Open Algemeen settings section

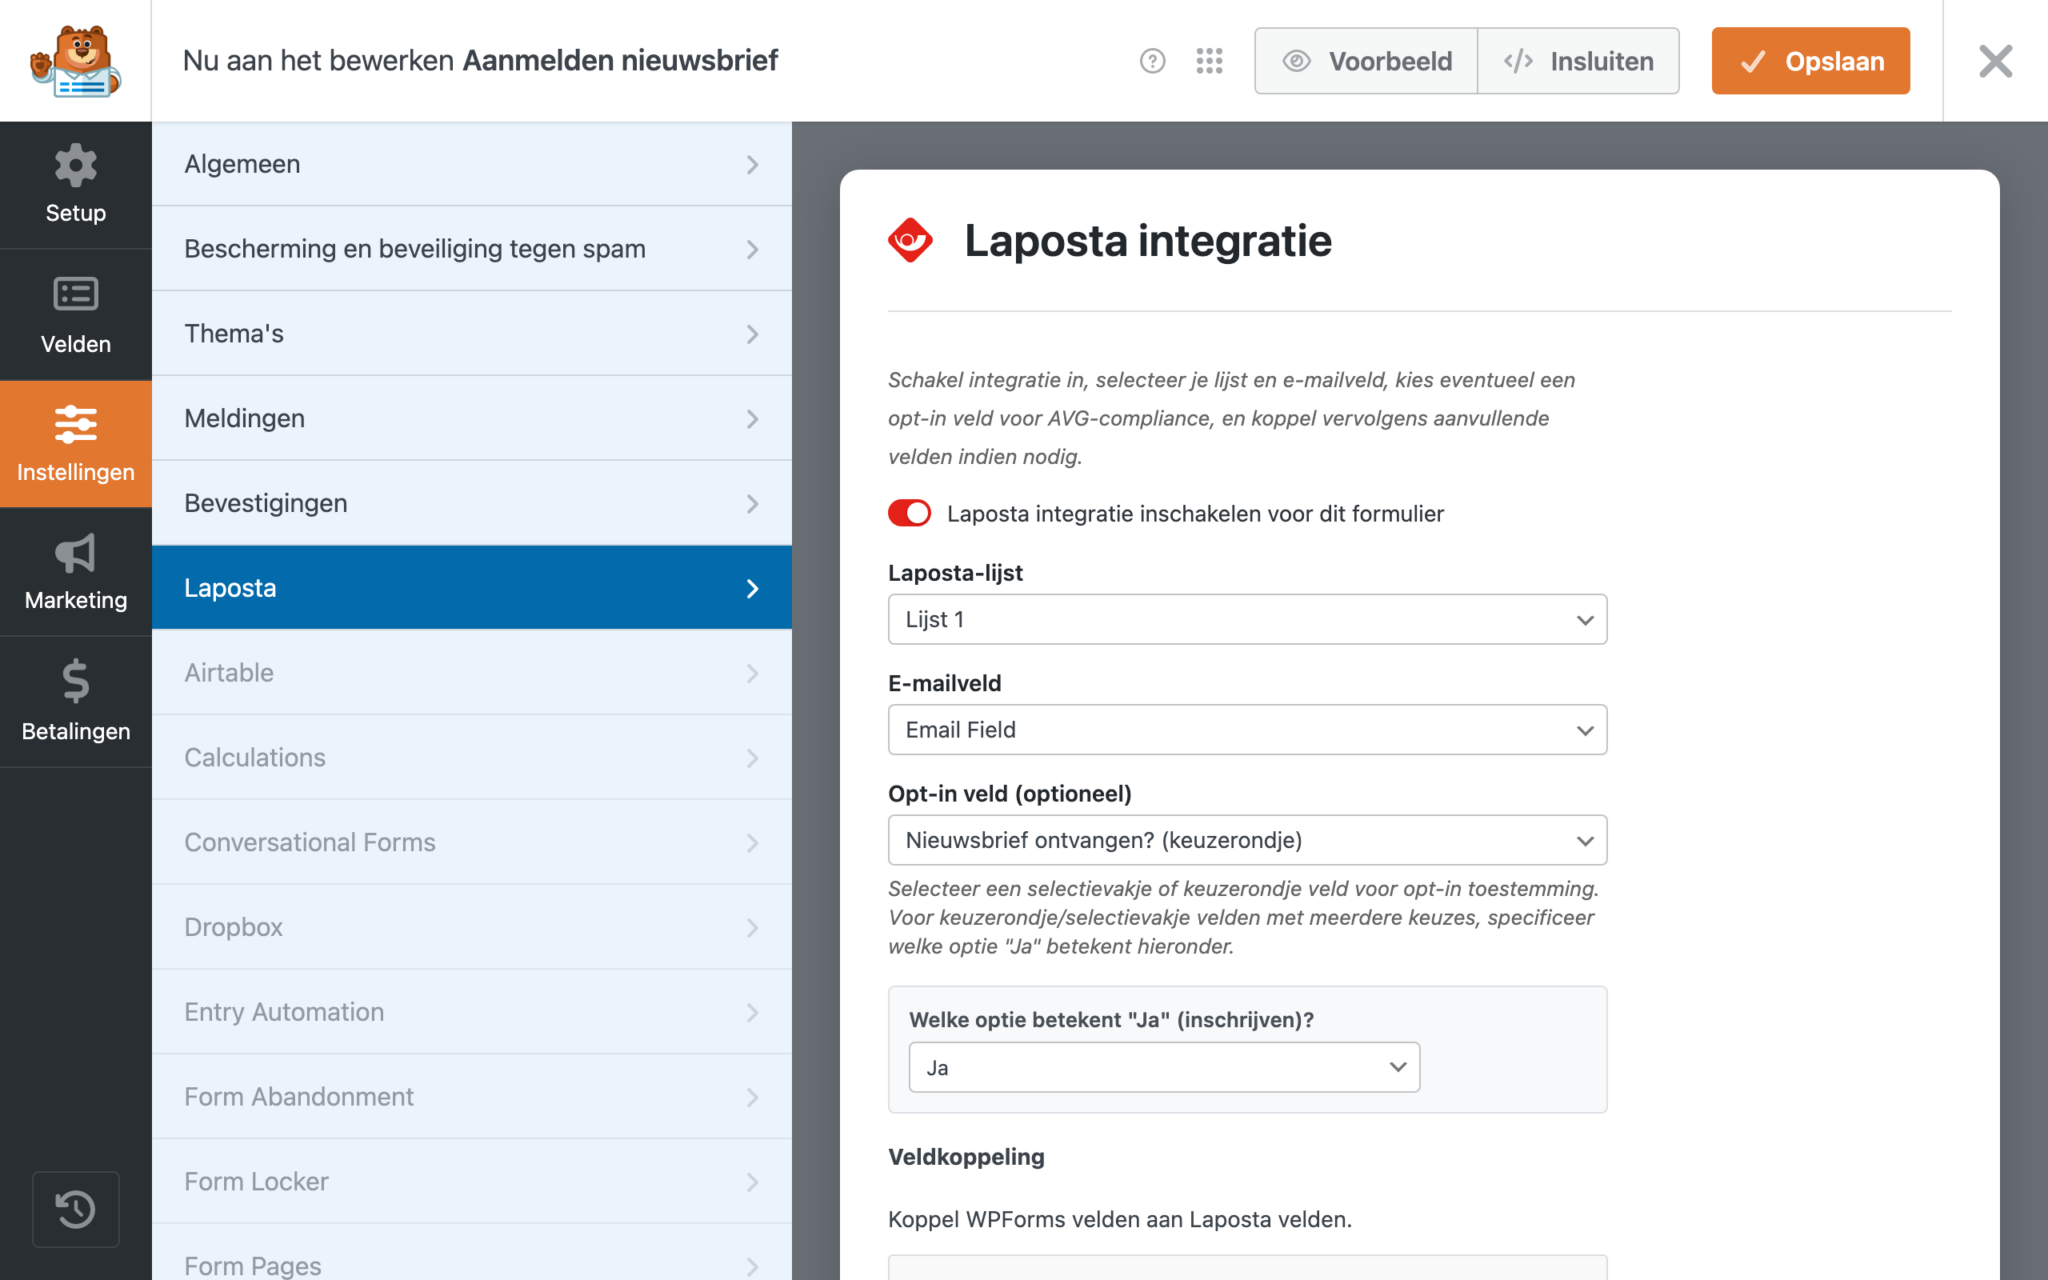[472, 164]
